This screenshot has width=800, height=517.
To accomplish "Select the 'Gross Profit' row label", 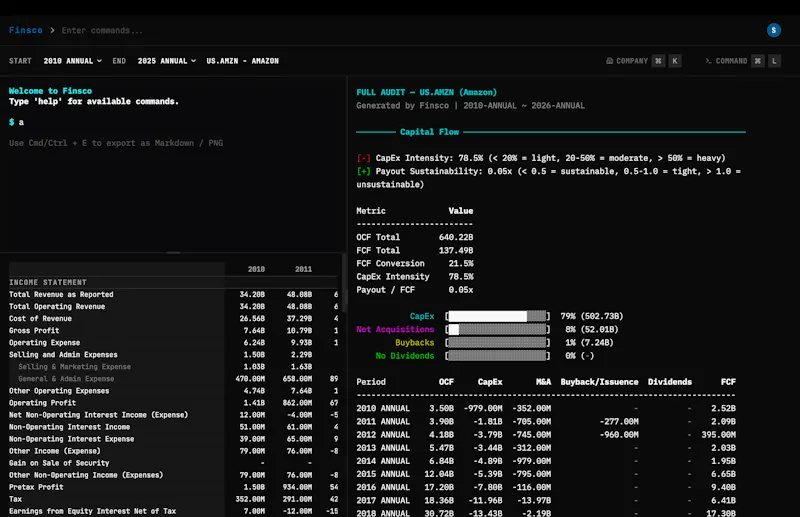I will tap(34, 331).
